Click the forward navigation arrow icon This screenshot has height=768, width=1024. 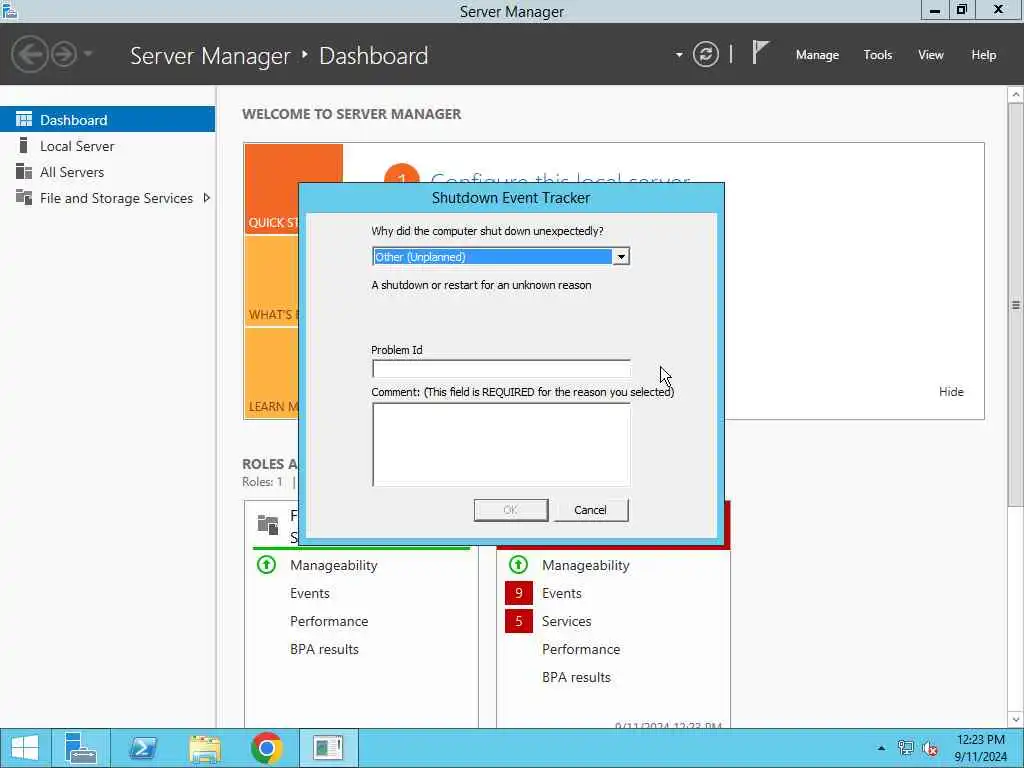[x=64, y=54]
